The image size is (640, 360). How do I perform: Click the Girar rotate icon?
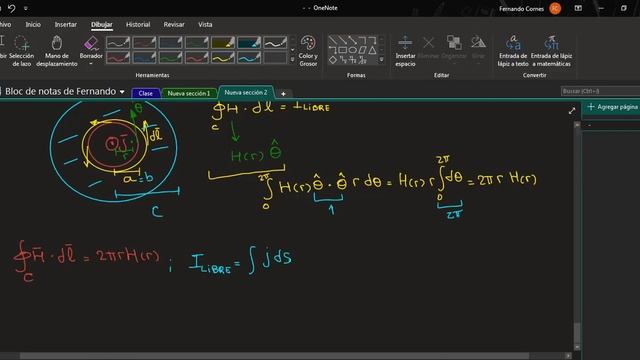coord(478,42)
